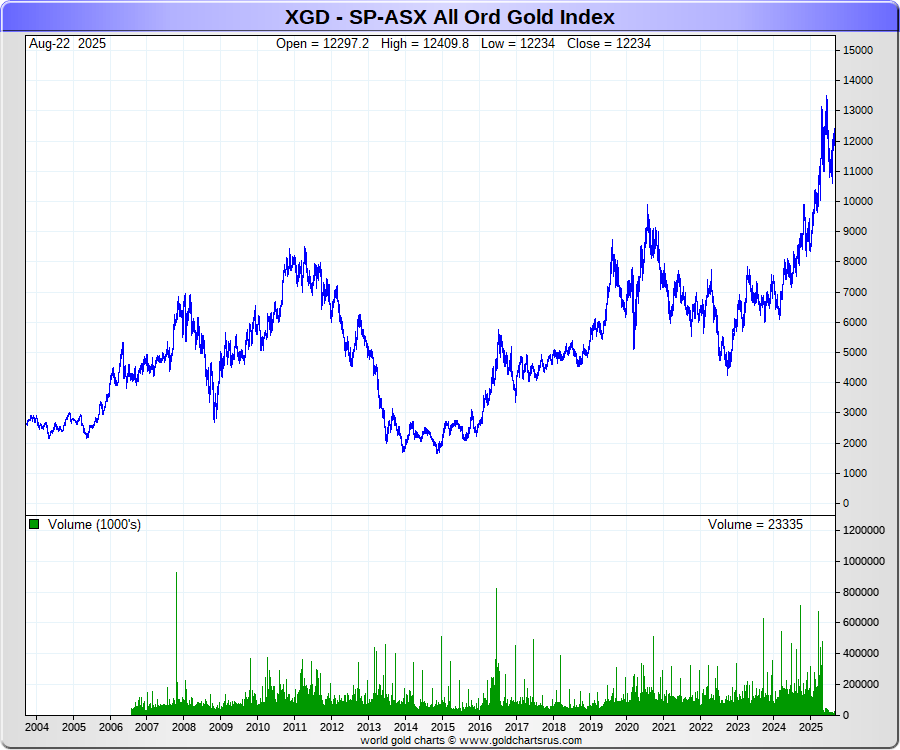Click the 400000 volume axis label
The height and width of the screenshot is (750, 900).
click(860, 653)
